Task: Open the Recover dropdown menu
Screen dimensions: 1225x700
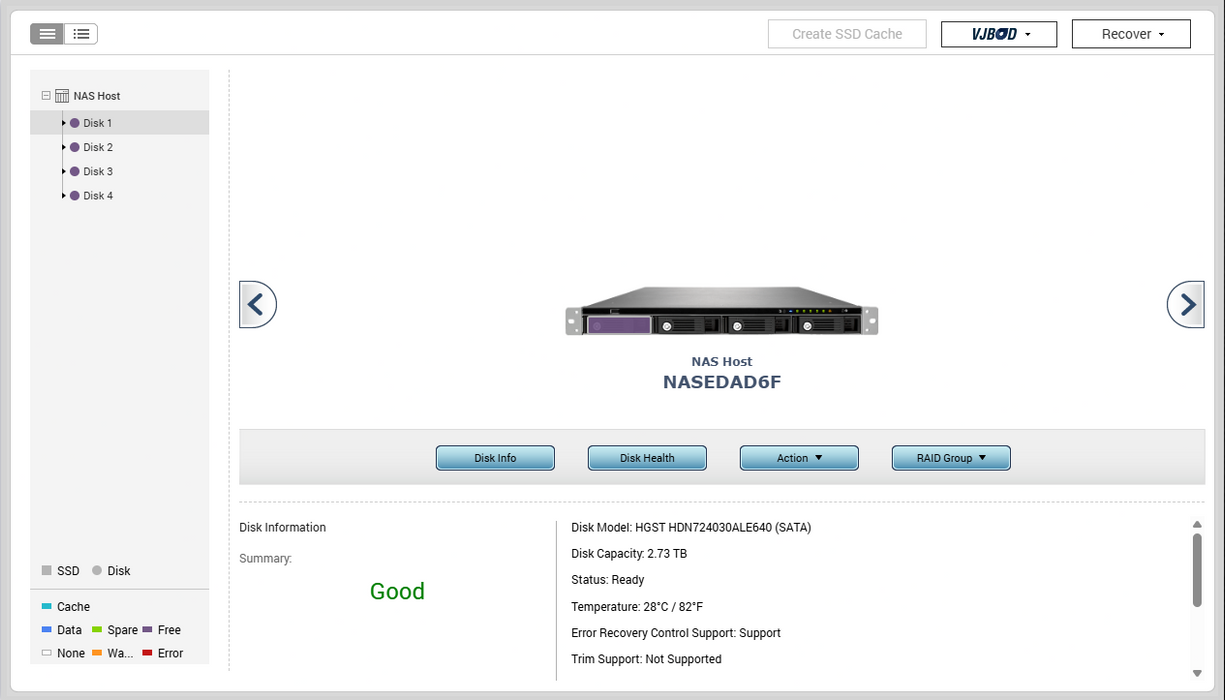Action: click(x=1131, y=34)
